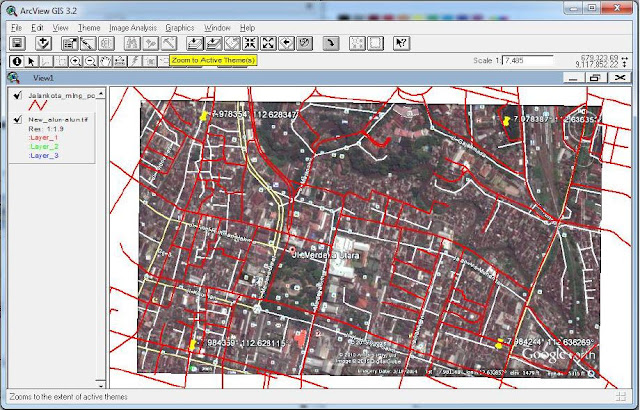Uncheck the Jalankota_mlng theme checkbox
Viewport: 640px width, 410px height.
(x=17, y=95)
